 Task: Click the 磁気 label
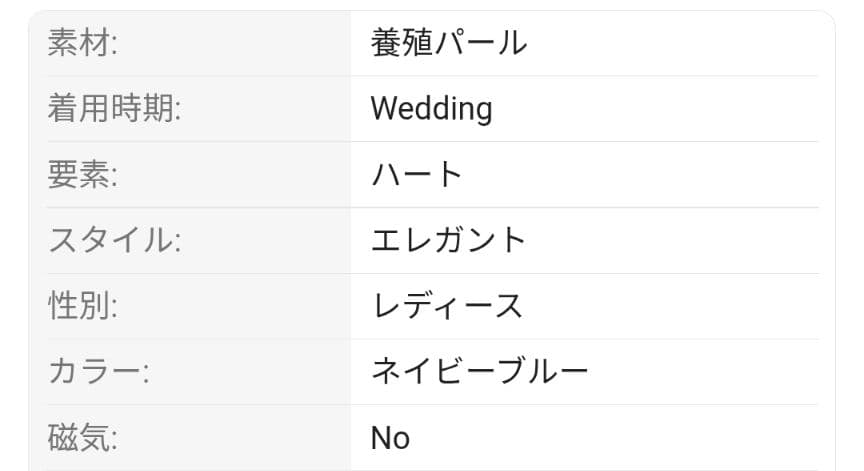(82, 438)
